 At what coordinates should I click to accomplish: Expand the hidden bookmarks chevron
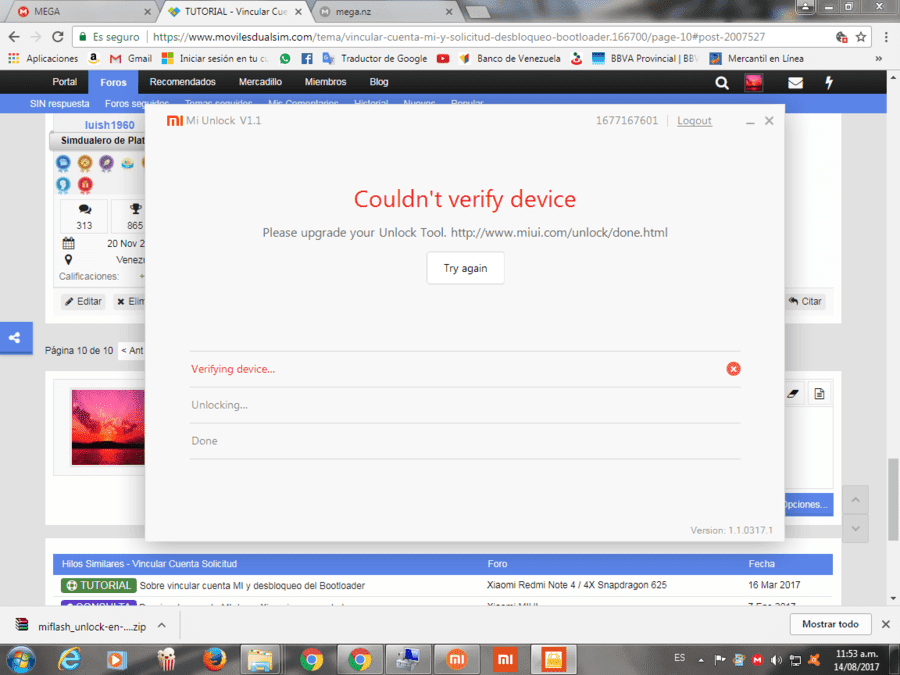pos(878,59)
